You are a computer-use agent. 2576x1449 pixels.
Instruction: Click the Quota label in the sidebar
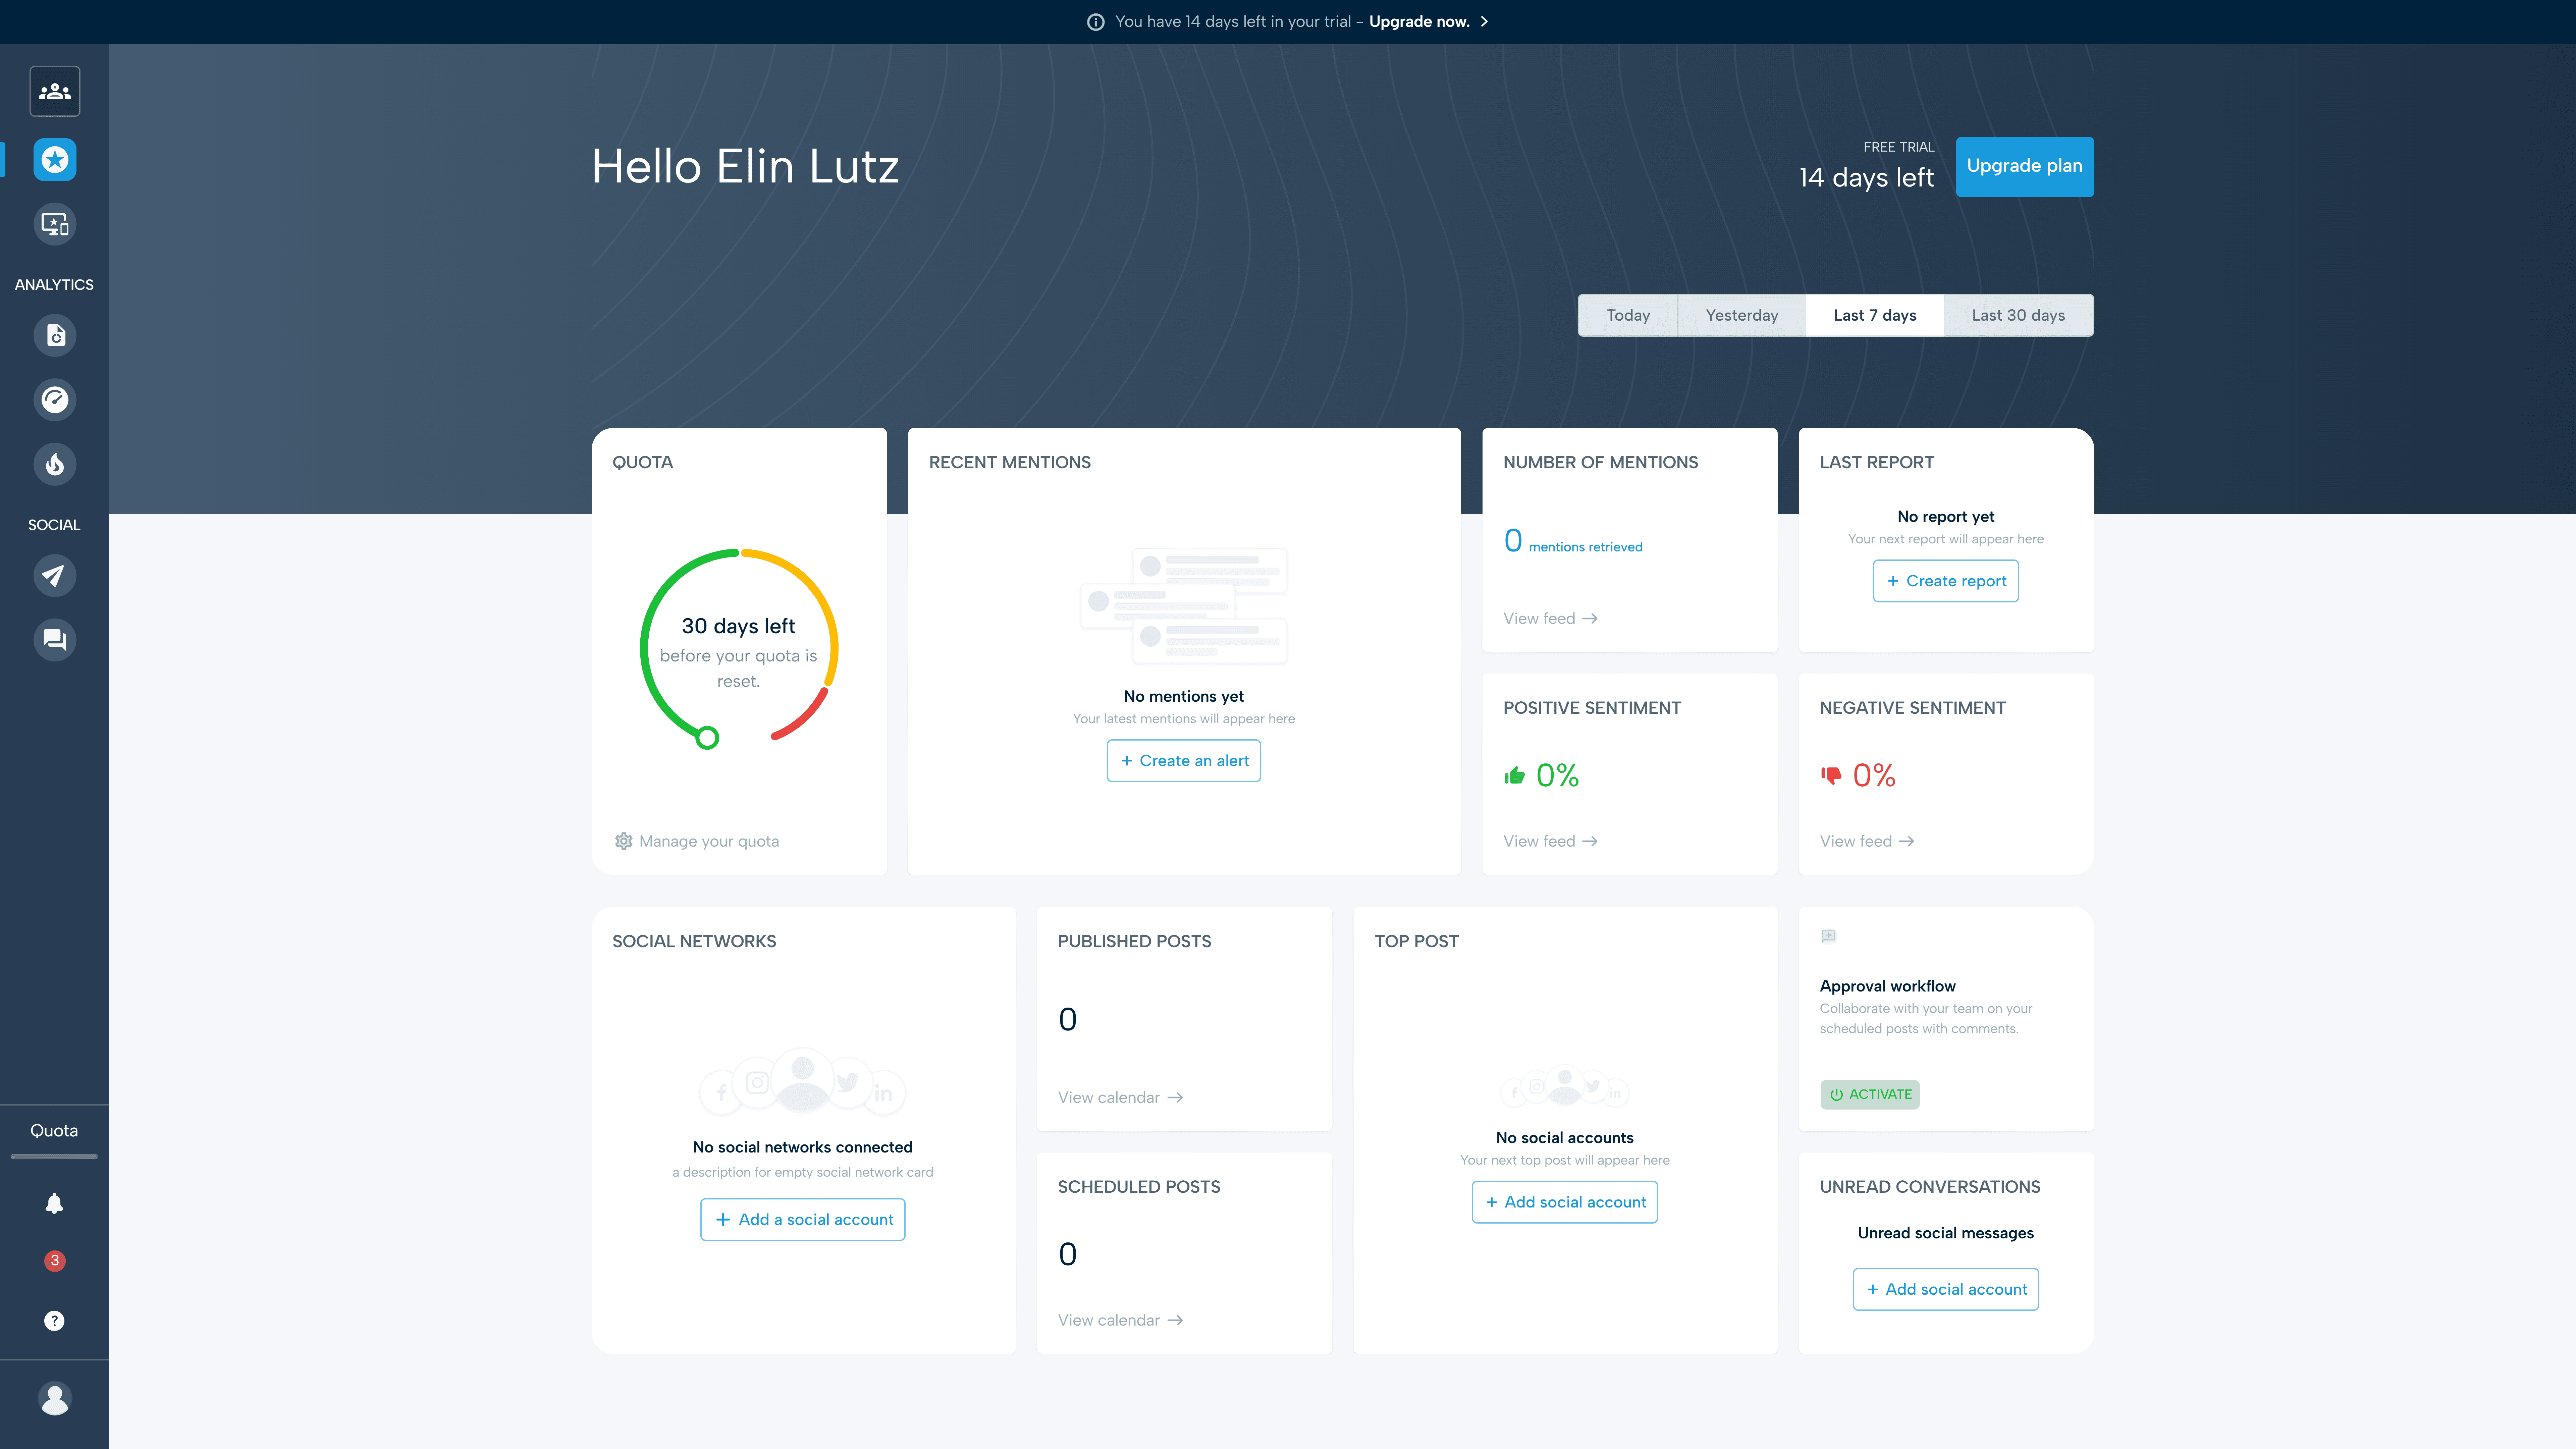click(54, 1131)
